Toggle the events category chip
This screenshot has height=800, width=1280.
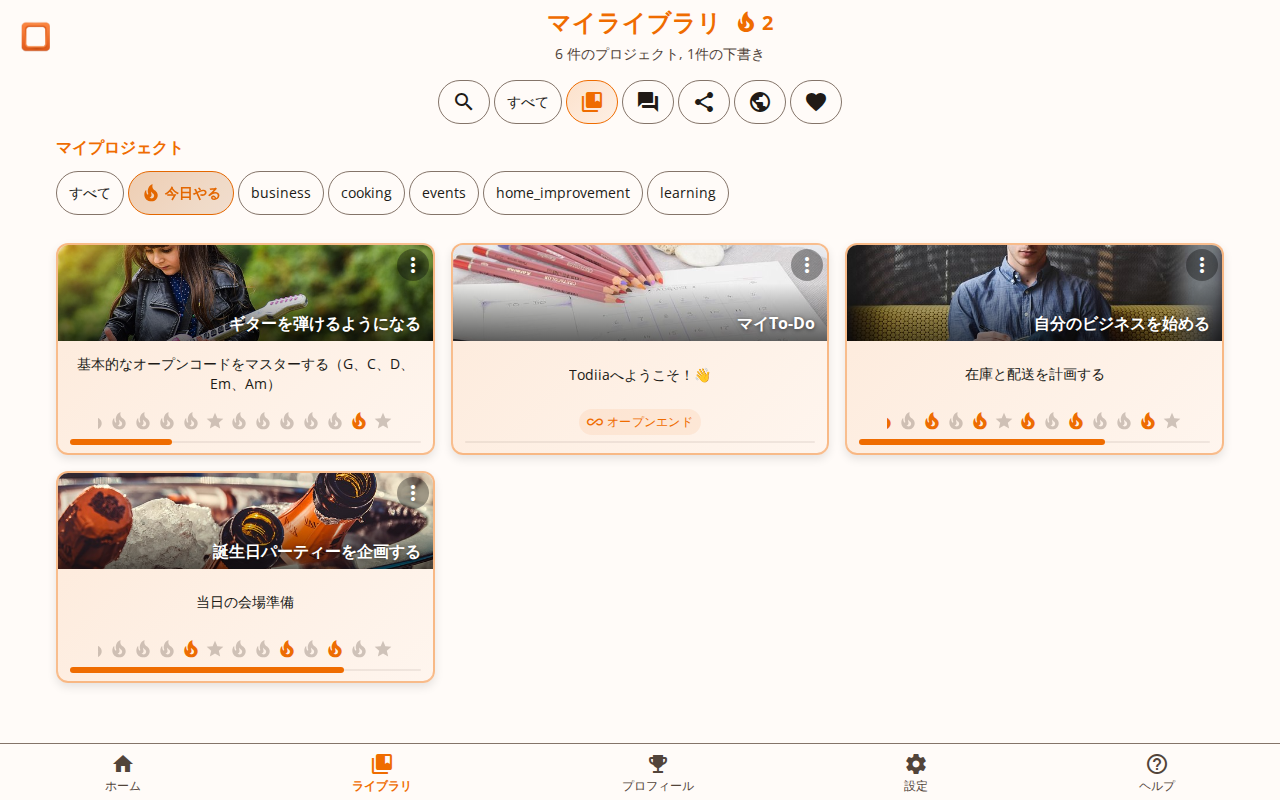444,193
